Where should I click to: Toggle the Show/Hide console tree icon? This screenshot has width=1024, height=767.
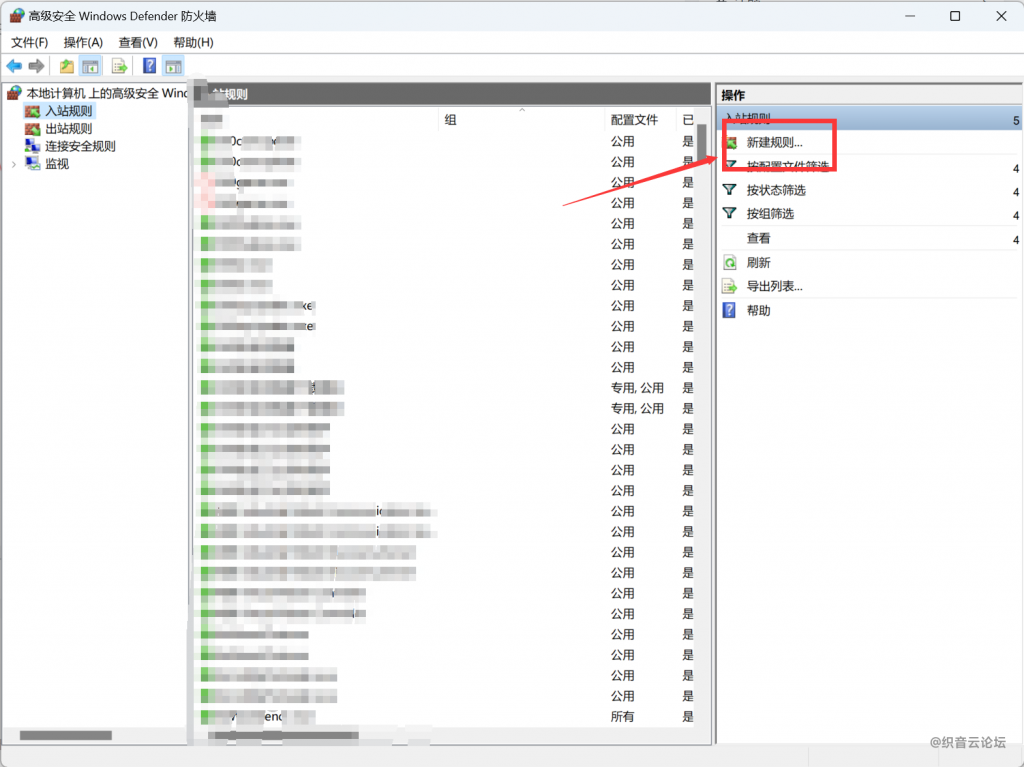[x=90, y=66]
